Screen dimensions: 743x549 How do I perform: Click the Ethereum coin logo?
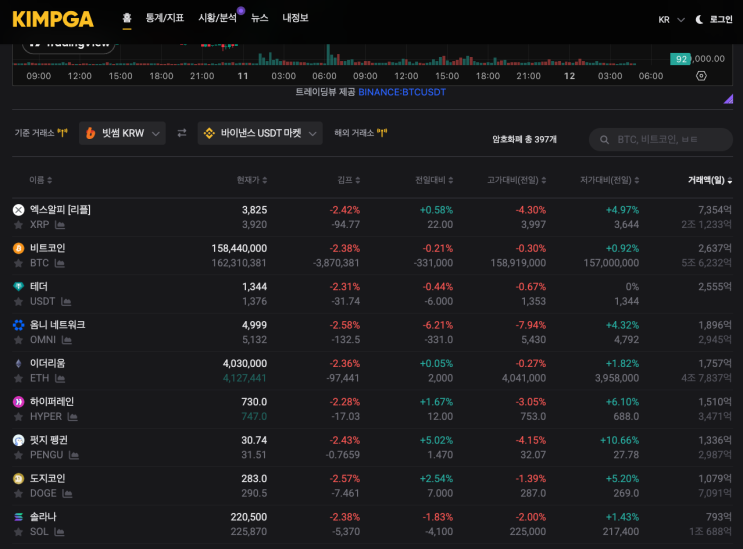tap(18, 363)
